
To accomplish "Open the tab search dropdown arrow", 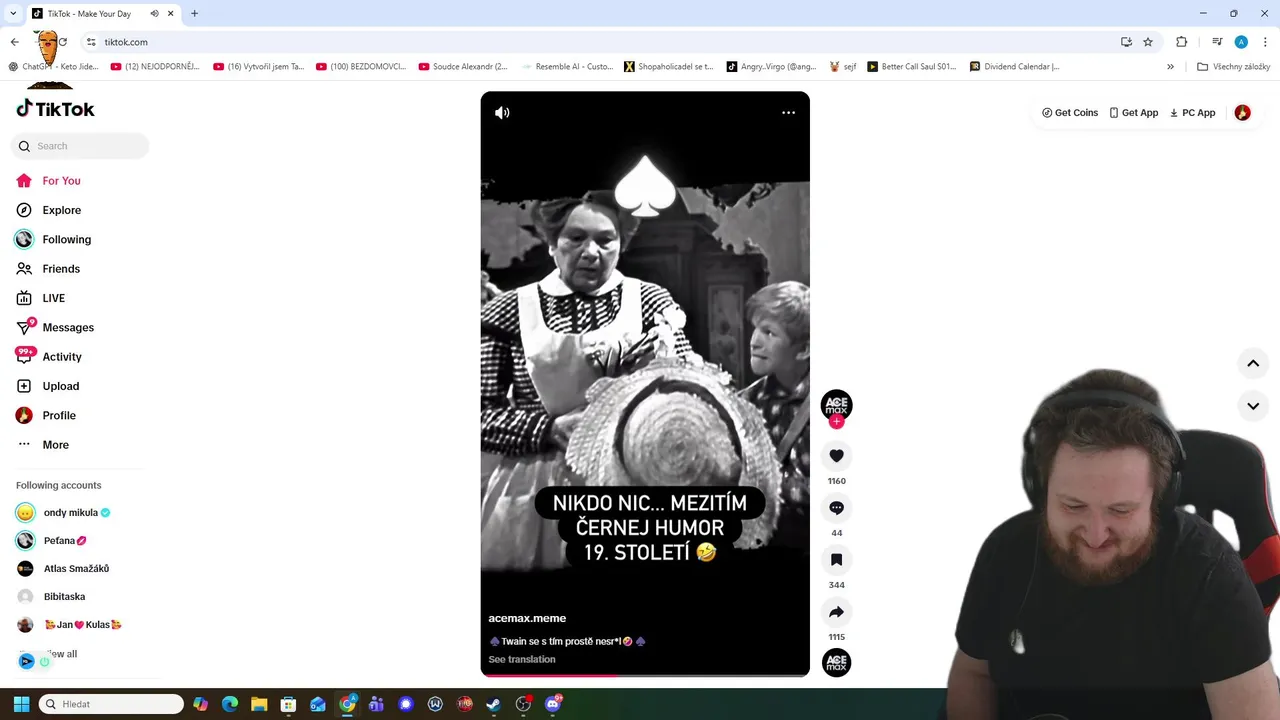I will click(12, 14).
